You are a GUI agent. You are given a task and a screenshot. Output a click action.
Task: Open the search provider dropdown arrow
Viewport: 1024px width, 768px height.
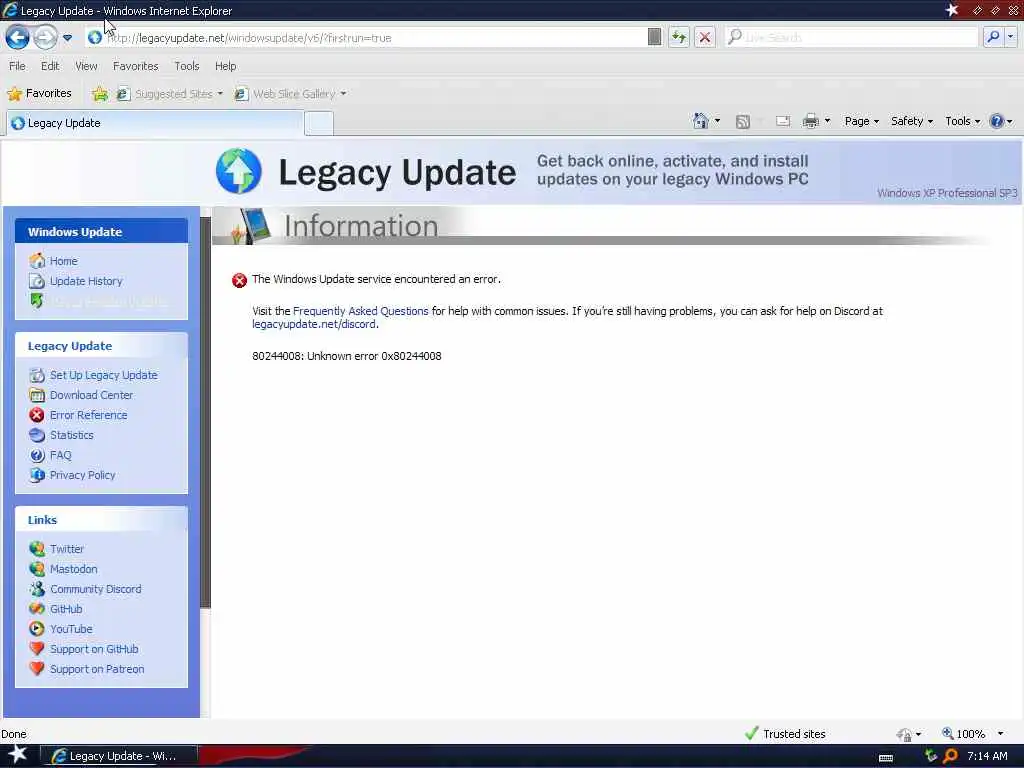[x=1010, y=37]
